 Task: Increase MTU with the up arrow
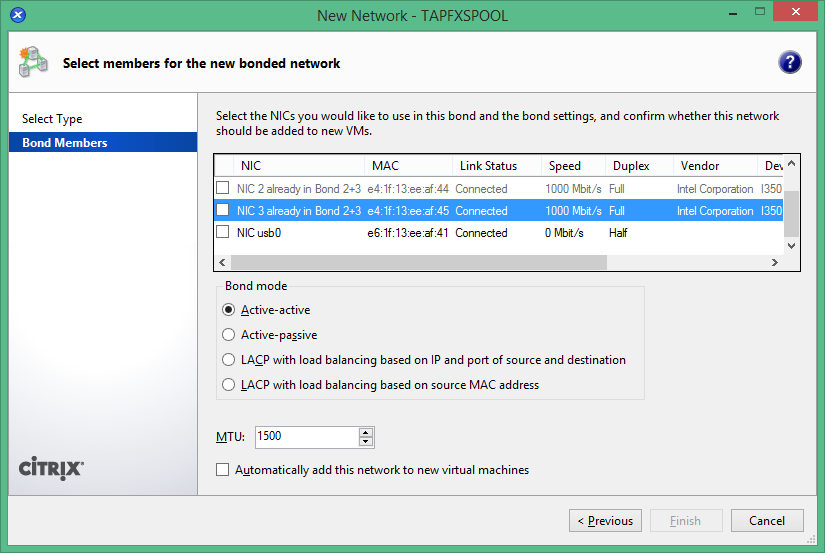[x=366, y=433]
